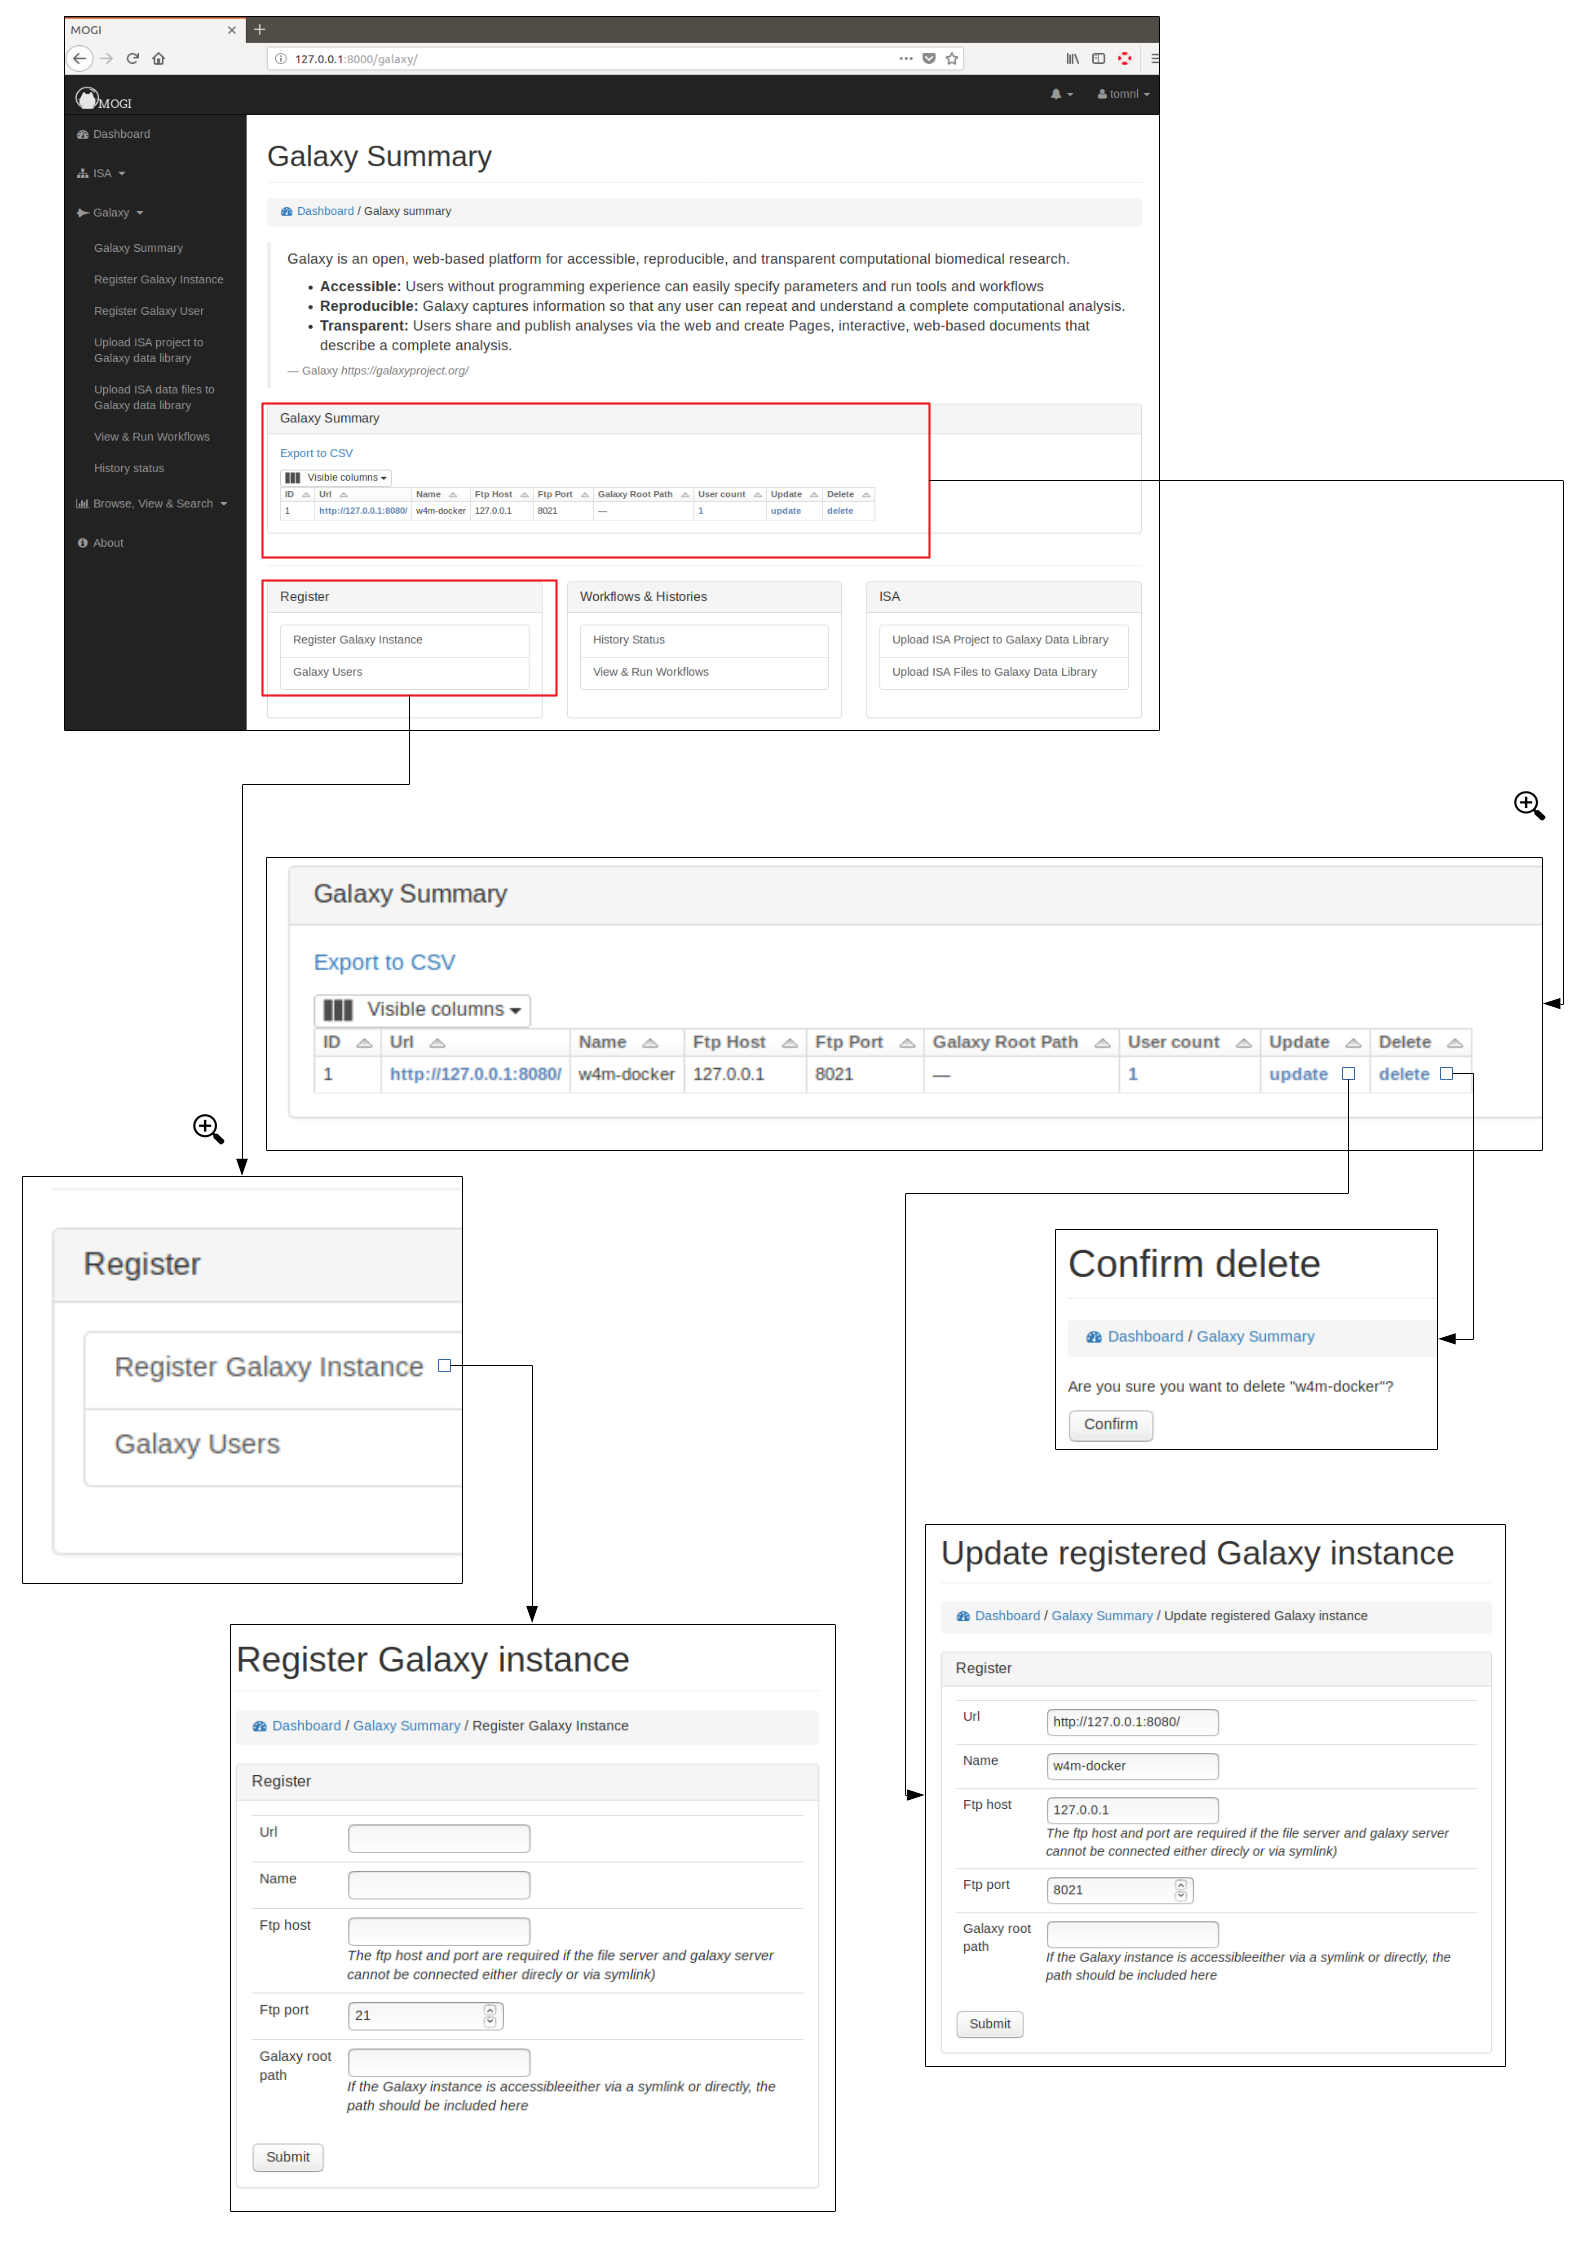Click update link in the enlarged table
Viewport: 1588px width, 2245px height.
[x=1298, y=1074]
